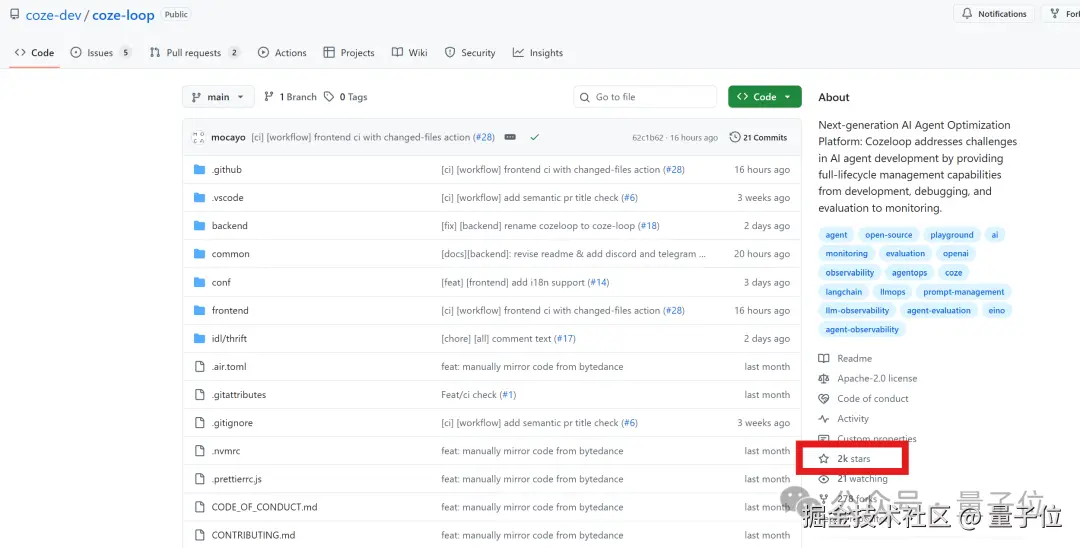Screen dimensions: 1080x548
Task: Click the .prettierrc.js file icon
Action: tap(200, 479)
